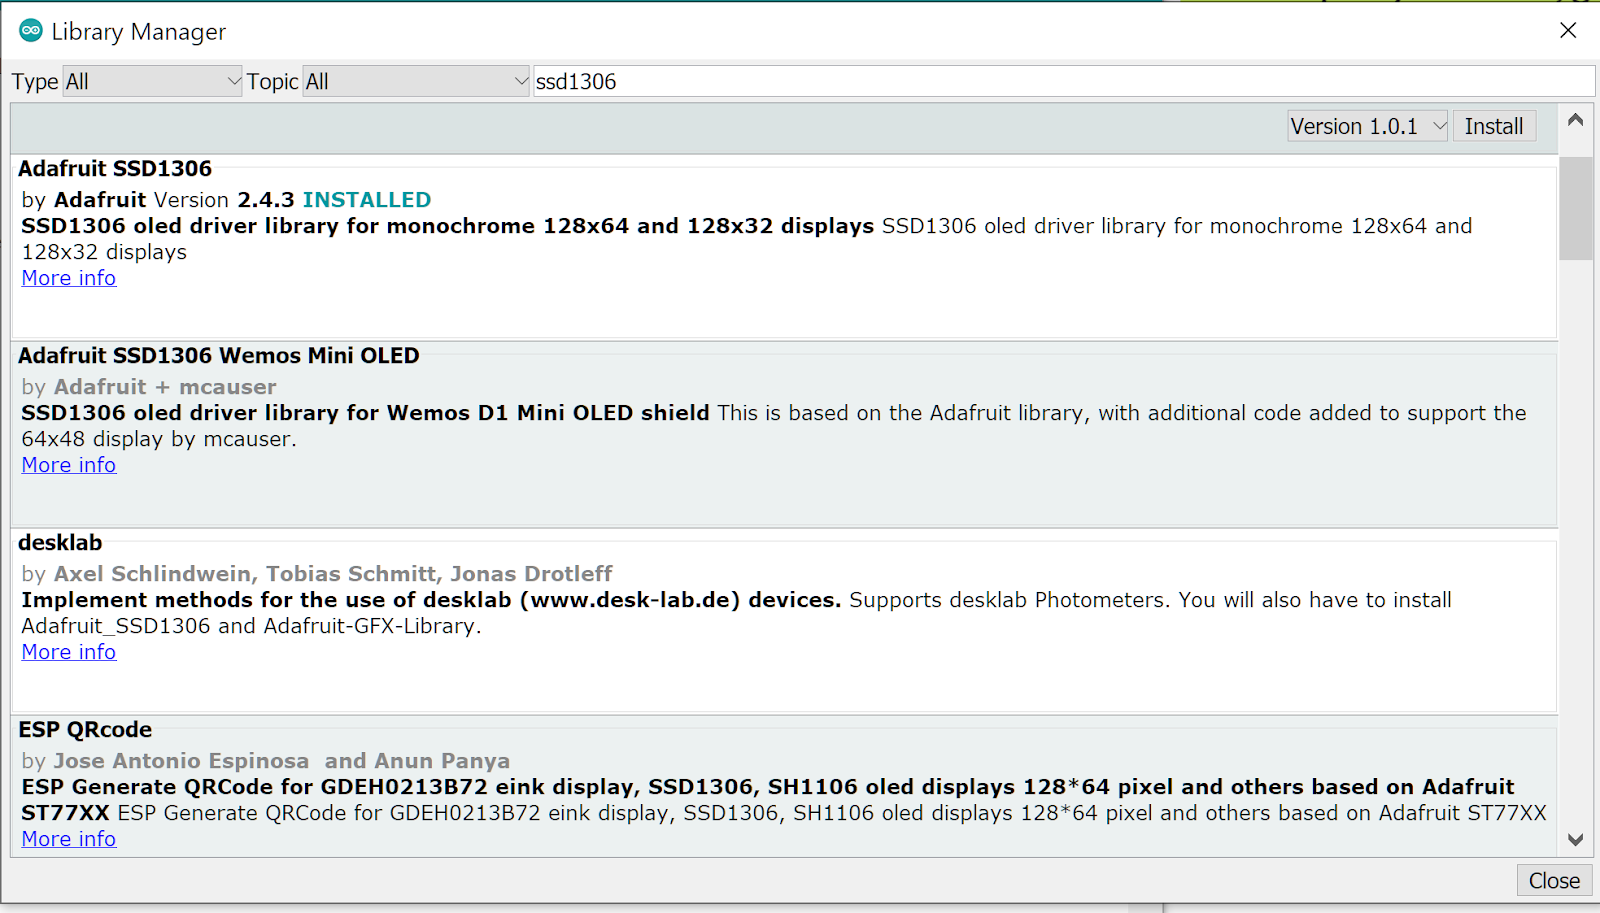The width and height of the screenshot is (1600, 913).
Task: Open More info for desklab library
Action: [69, 652]
